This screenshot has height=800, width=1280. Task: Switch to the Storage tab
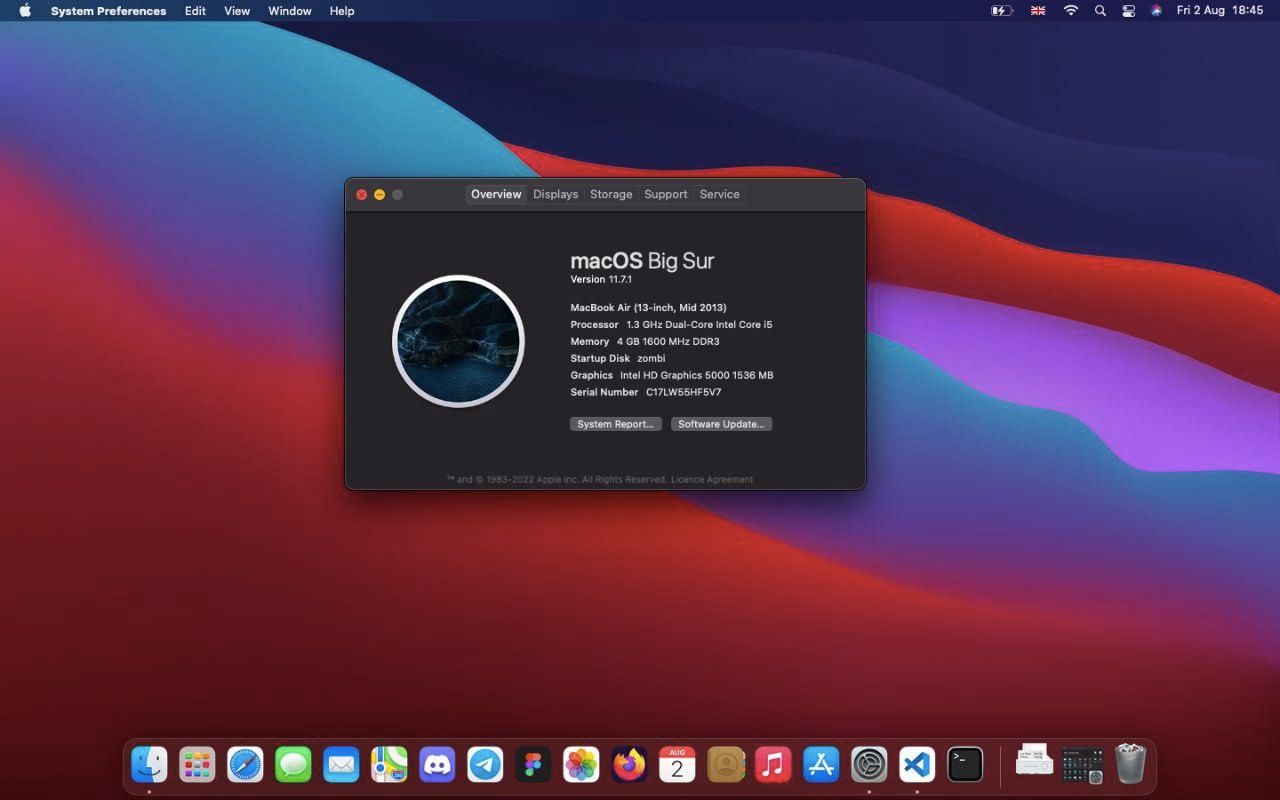point(611,194)
